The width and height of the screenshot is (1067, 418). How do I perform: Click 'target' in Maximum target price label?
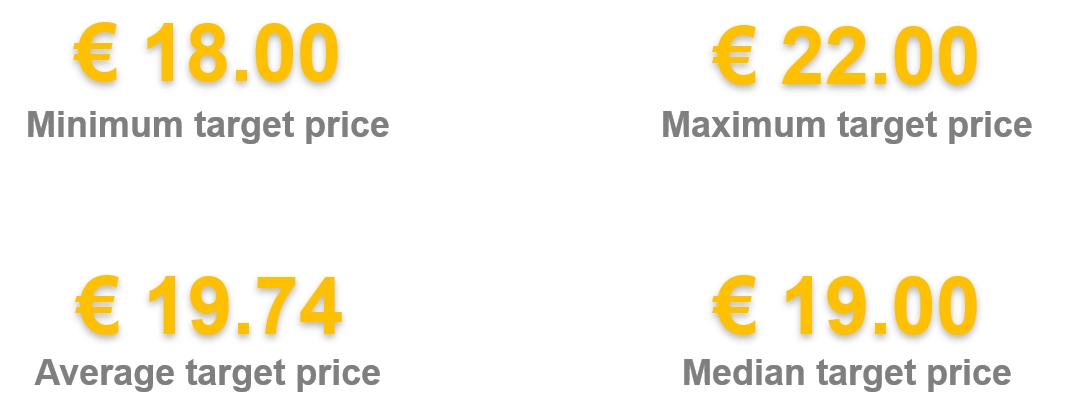pos(887,127)
